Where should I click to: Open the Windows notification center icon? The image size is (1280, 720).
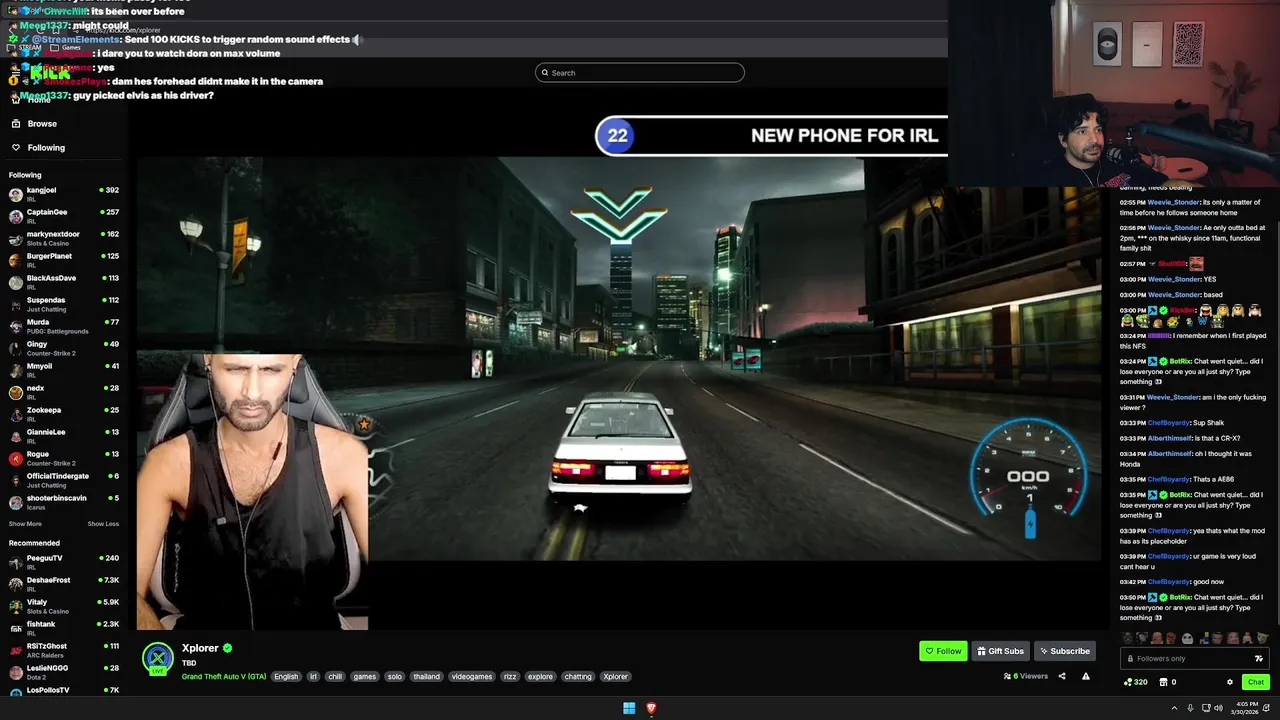tap(1266, 708)
